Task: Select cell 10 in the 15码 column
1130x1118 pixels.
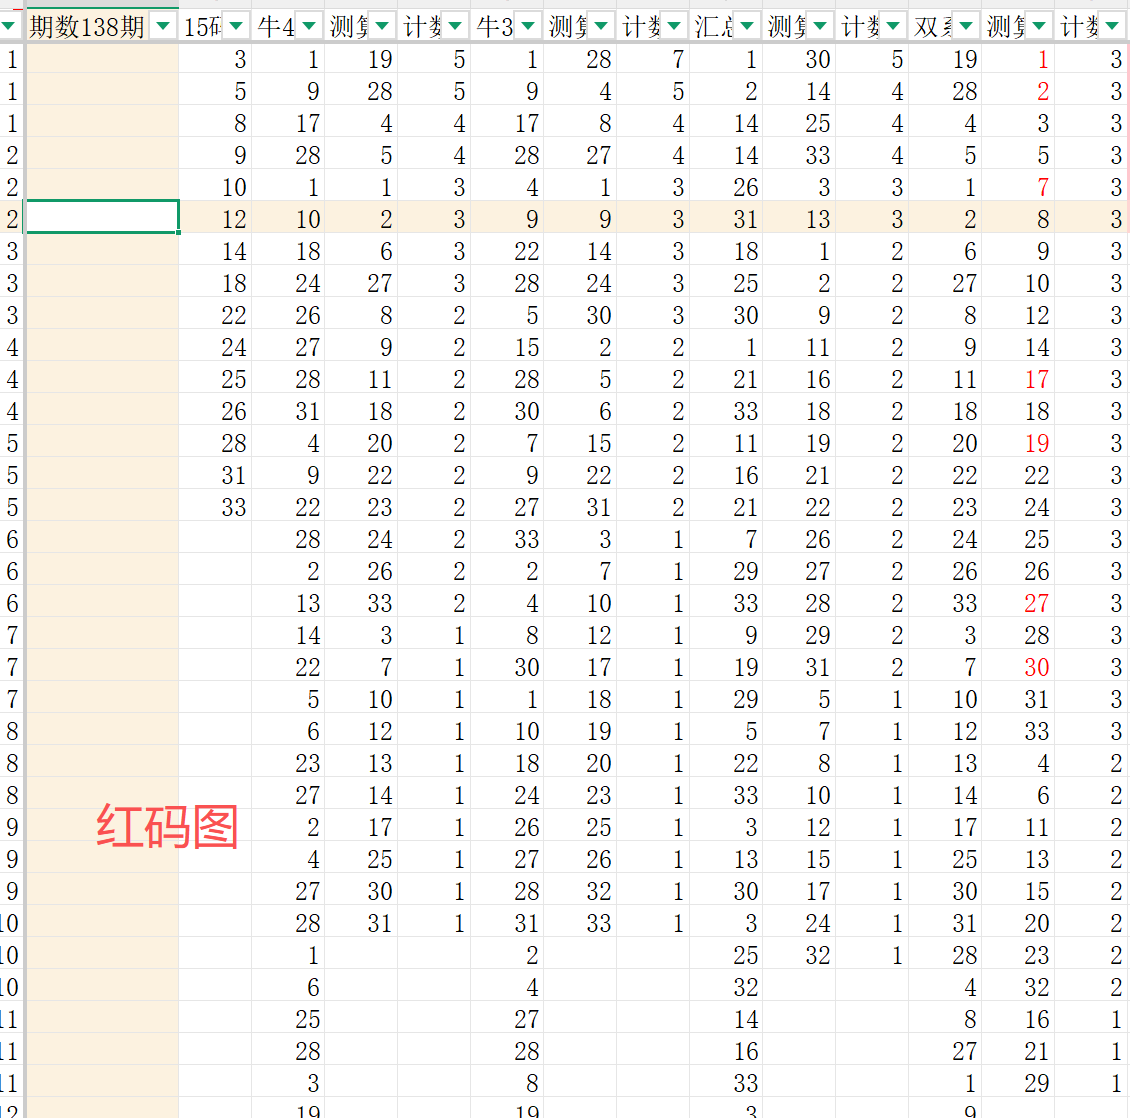Action: point(215,187)
